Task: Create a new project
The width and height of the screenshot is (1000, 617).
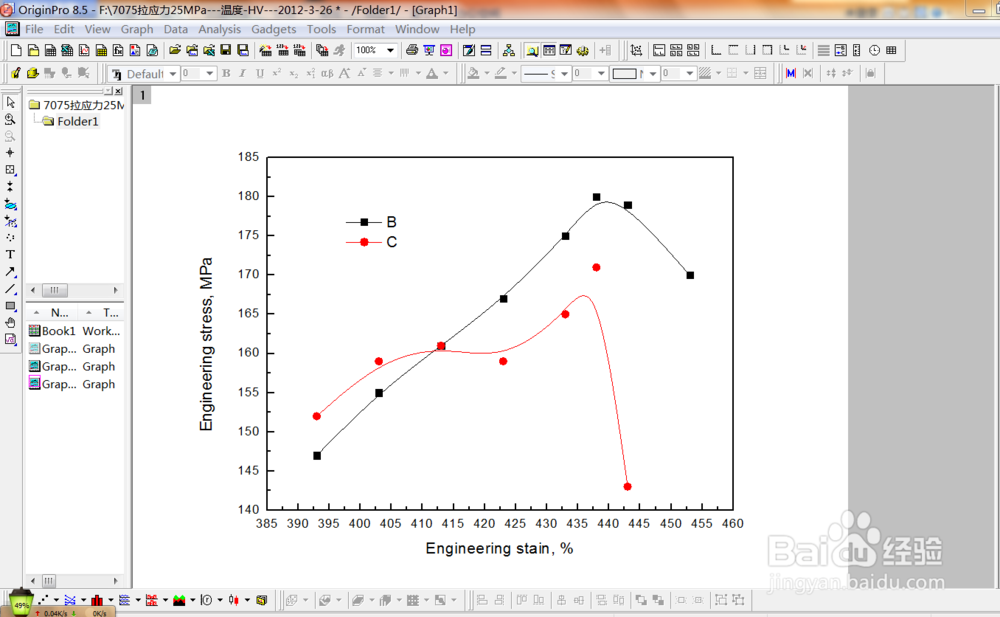Action: click(17, 50)
